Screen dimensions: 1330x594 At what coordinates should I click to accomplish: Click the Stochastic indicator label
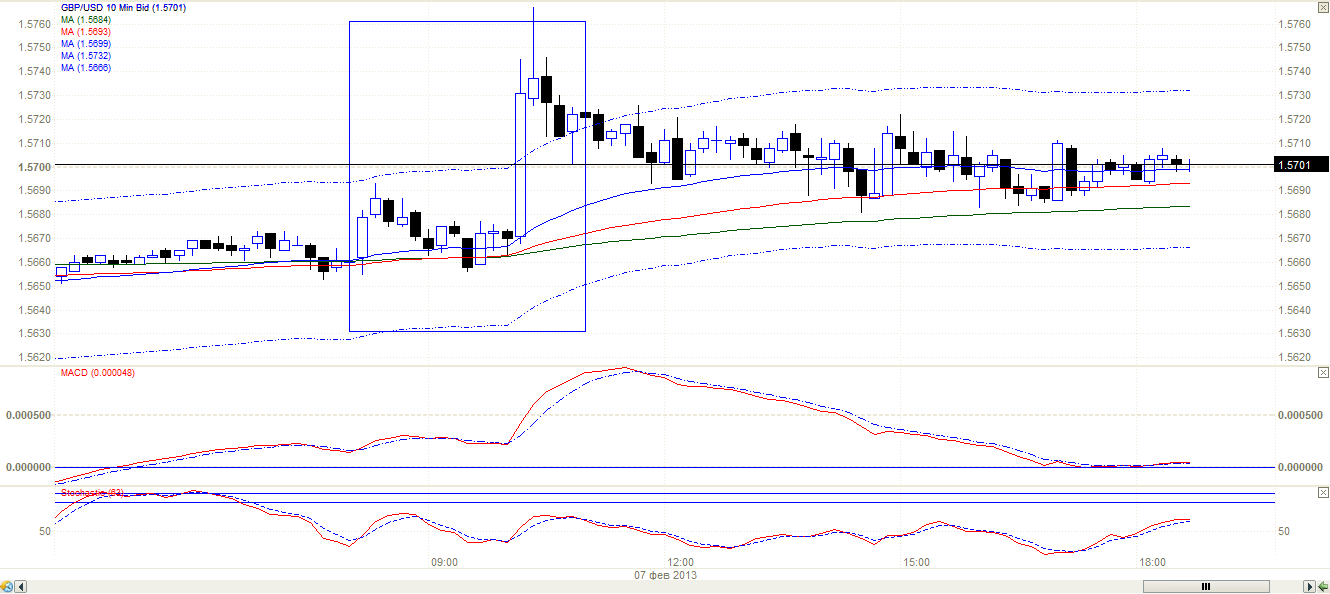[x=90, y=493]
